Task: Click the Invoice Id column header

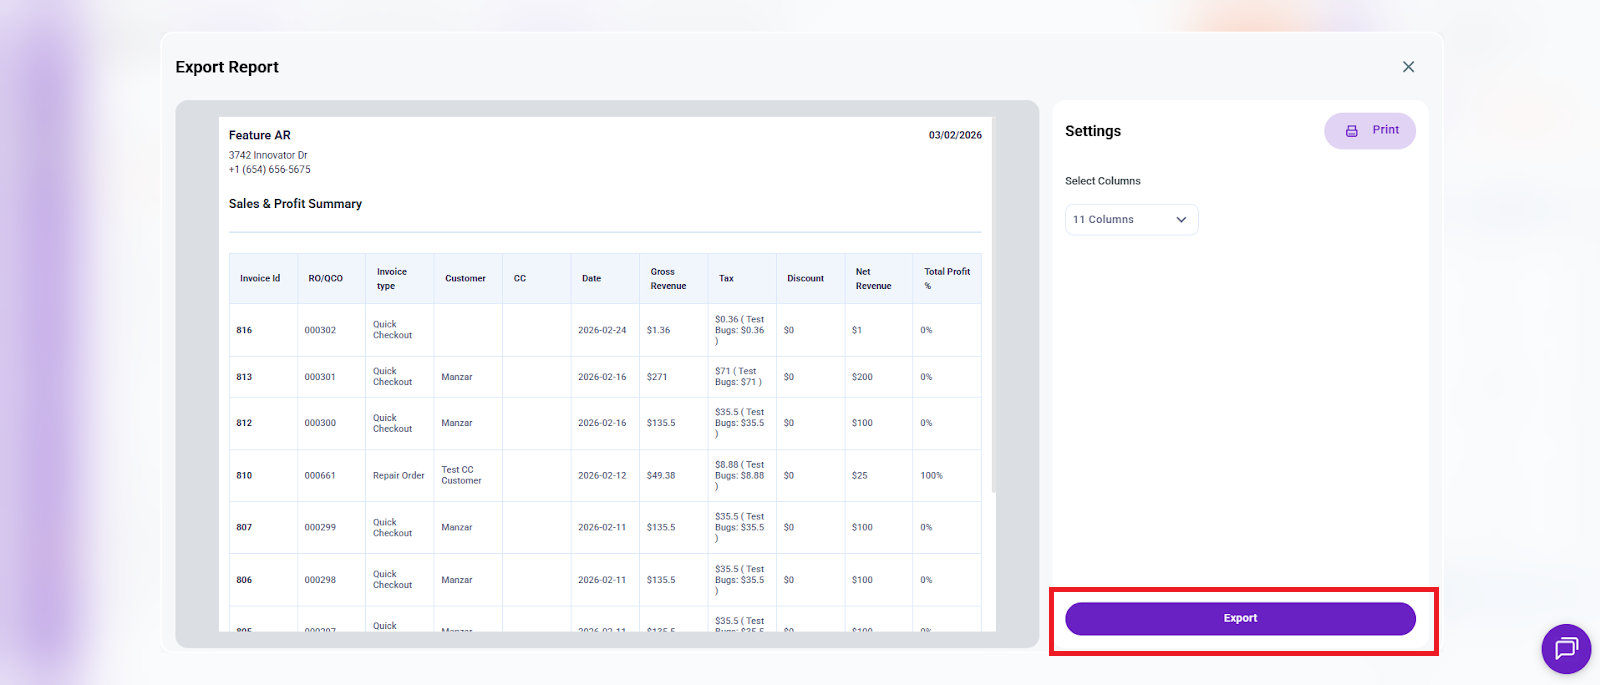Action: pyautogui.click(x=260, y=279)
